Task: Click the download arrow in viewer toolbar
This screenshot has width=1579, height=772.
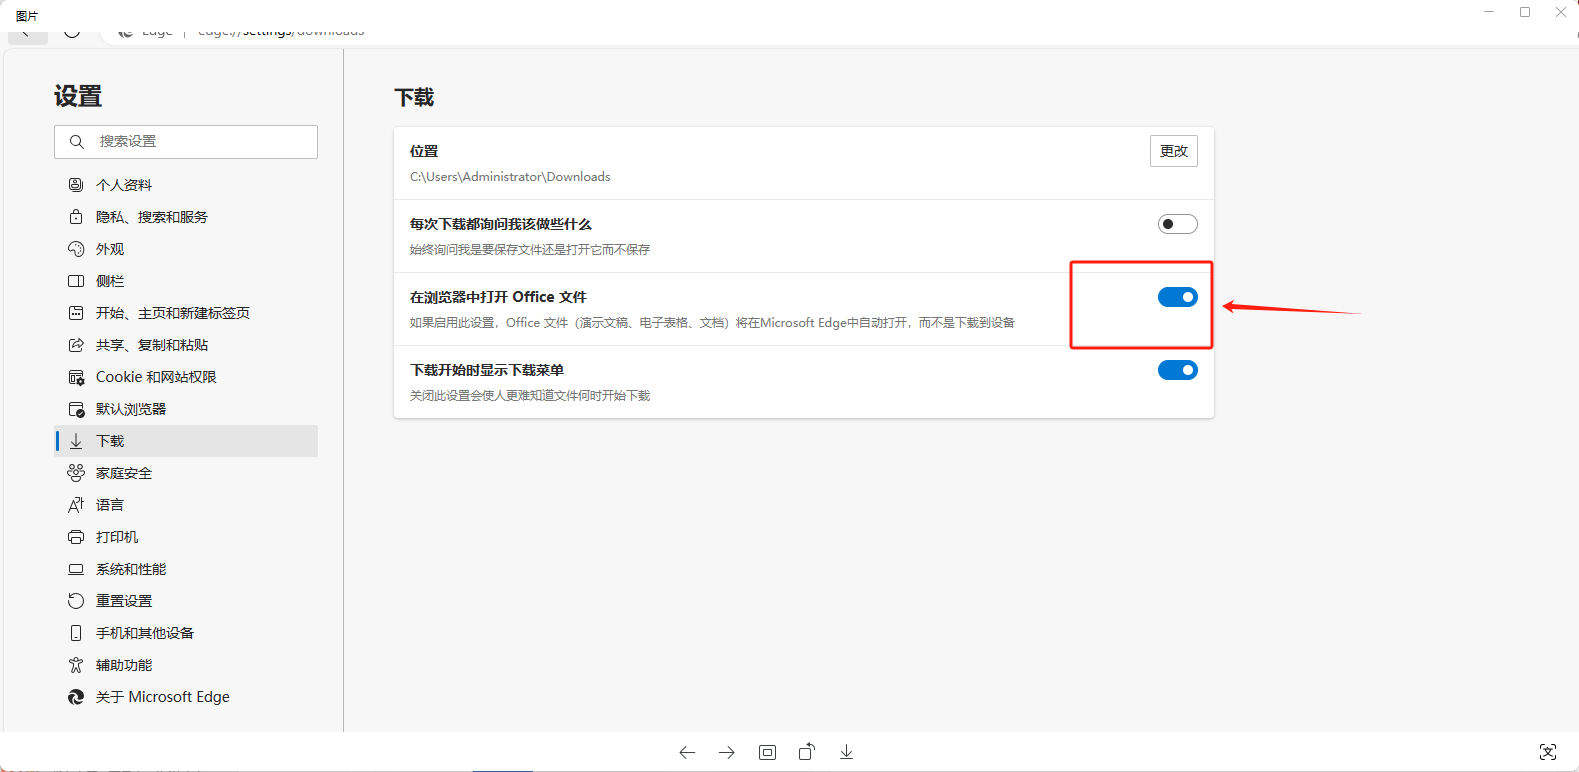Action: 847,752
